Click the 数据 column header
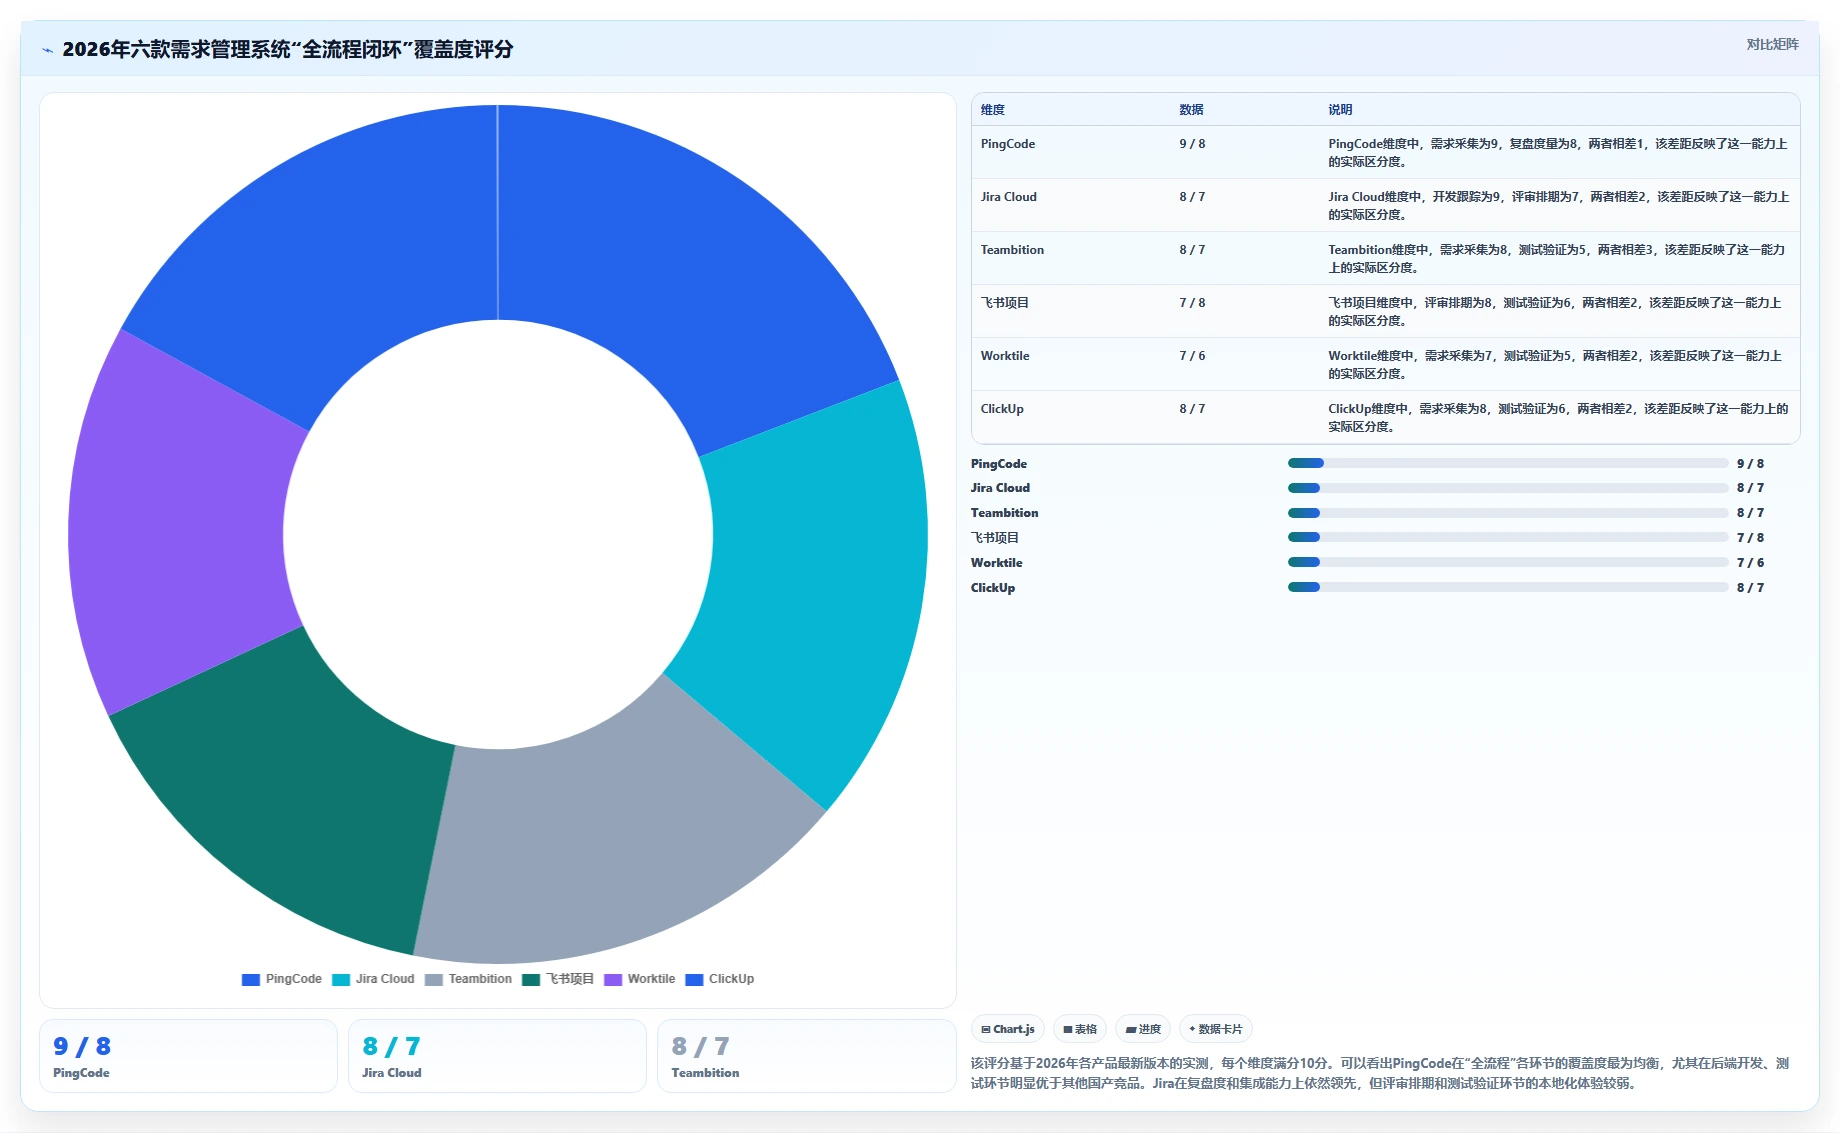This screenshot has width=1840, height=1133. [1191, 110]
